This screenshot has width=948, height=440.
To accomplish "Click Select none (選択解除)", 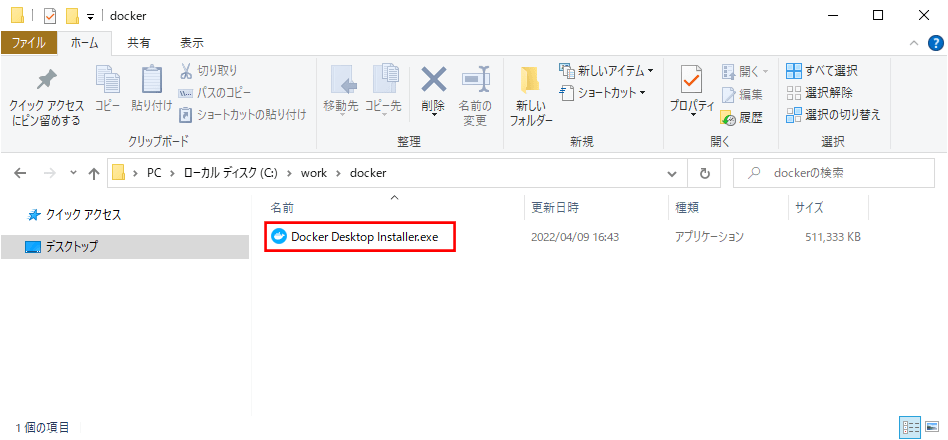I will click(x=819, y=93).
